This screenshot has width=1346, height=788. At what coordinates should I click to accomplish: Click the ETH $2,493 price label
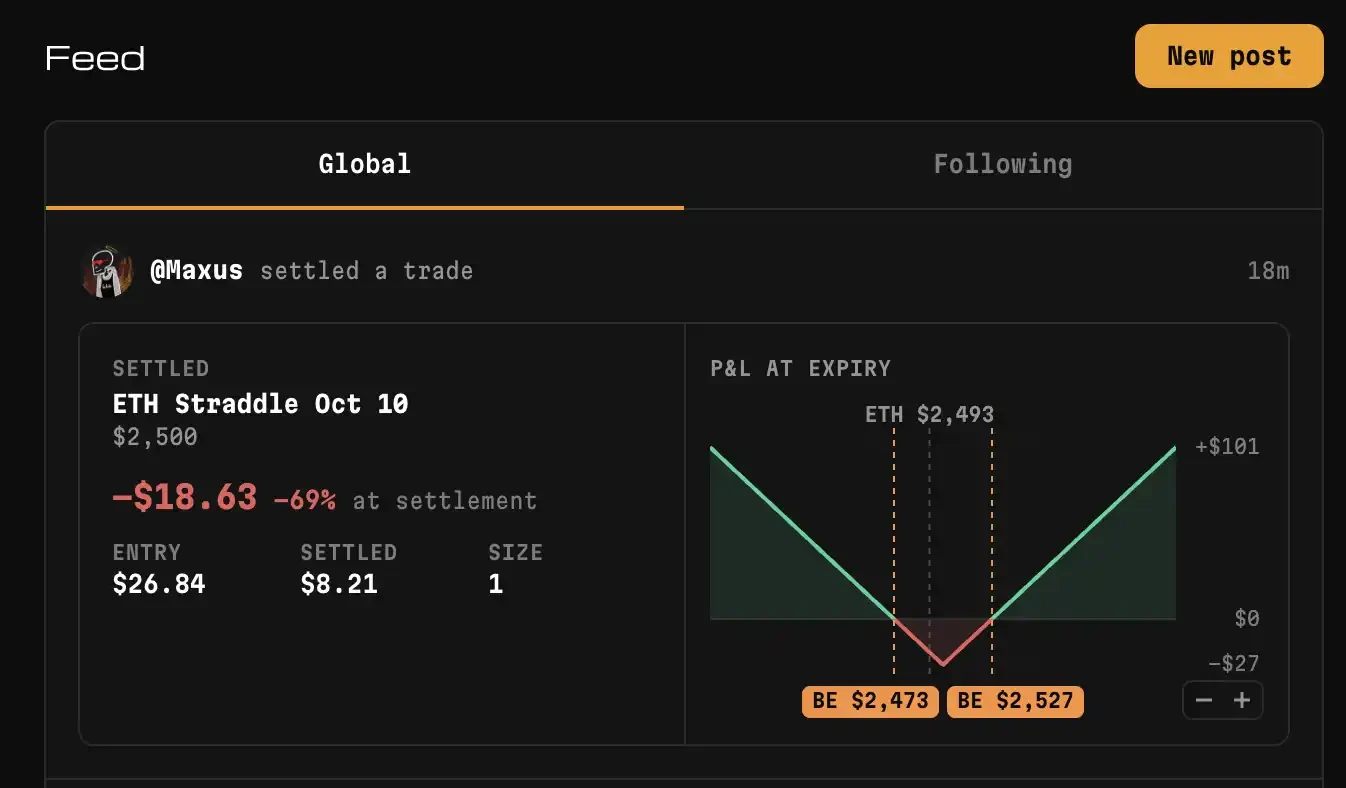(929, 414)
